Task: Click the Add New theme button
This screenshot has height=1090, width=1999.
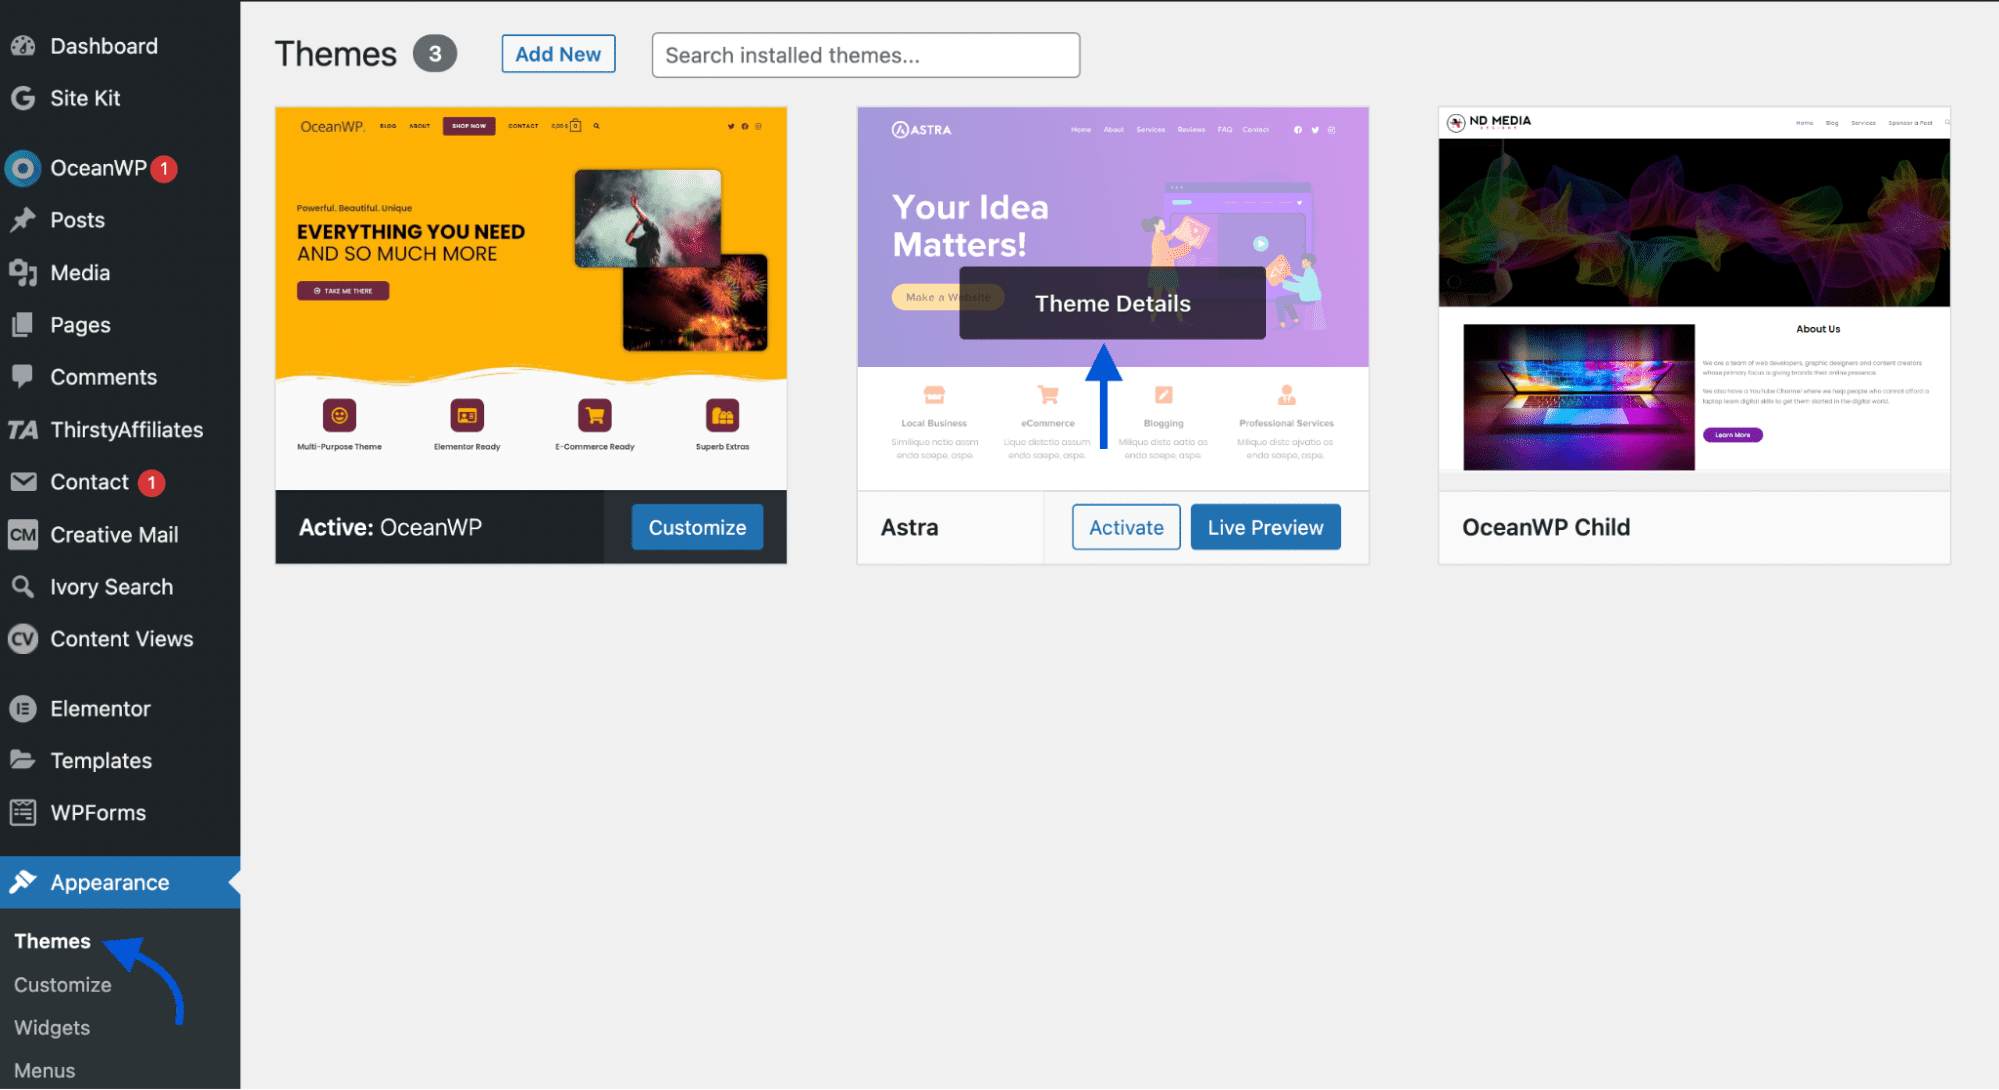Action: (x=557, y=55)
